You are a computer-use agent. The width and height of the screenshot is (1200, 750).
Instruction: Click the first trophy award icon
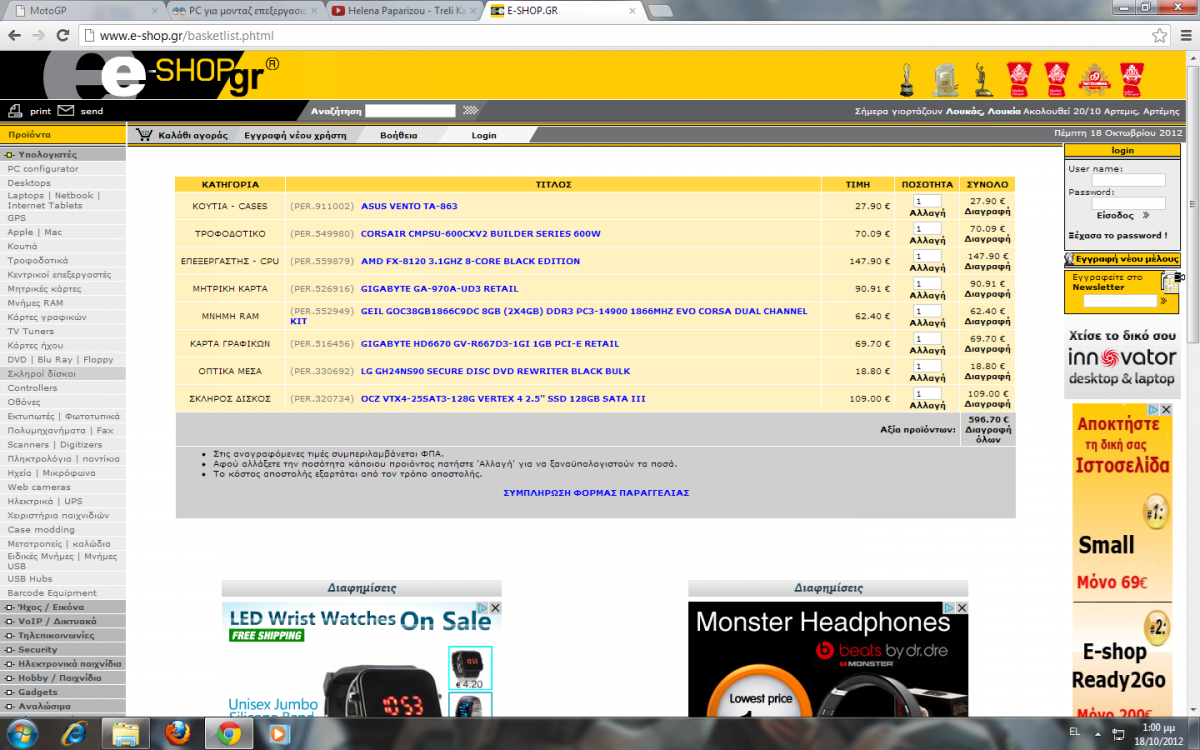(x=907, y=79)
